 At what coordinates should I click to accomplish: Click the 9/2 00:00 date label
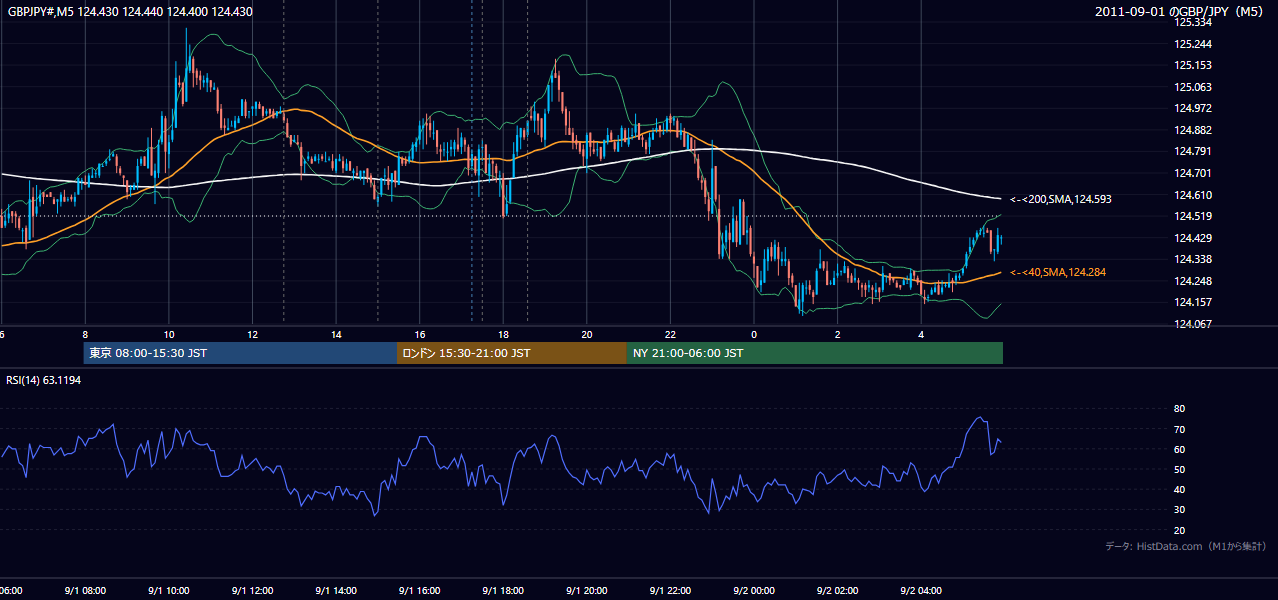754,590
